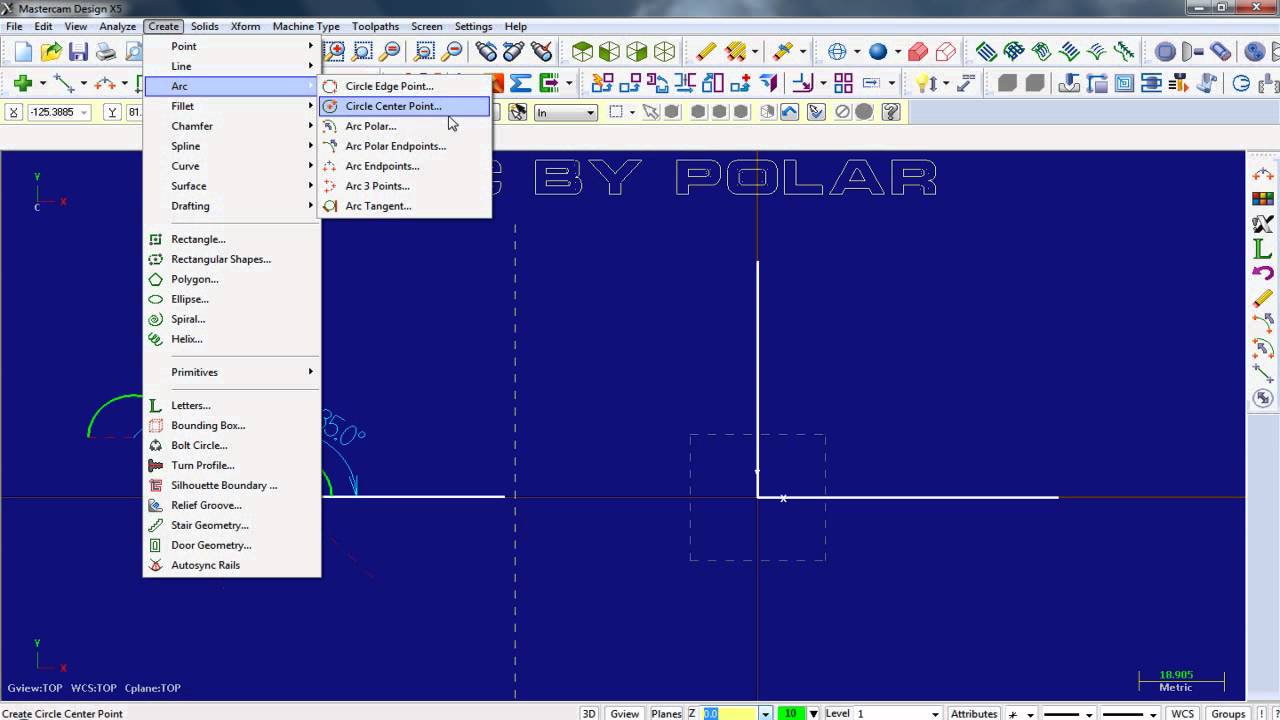Click the colorful grid icon on right toolbar
Image resolution: width=1280 pixels, height=720 pixels.
pyautogui.click(x=1263, y=199)
